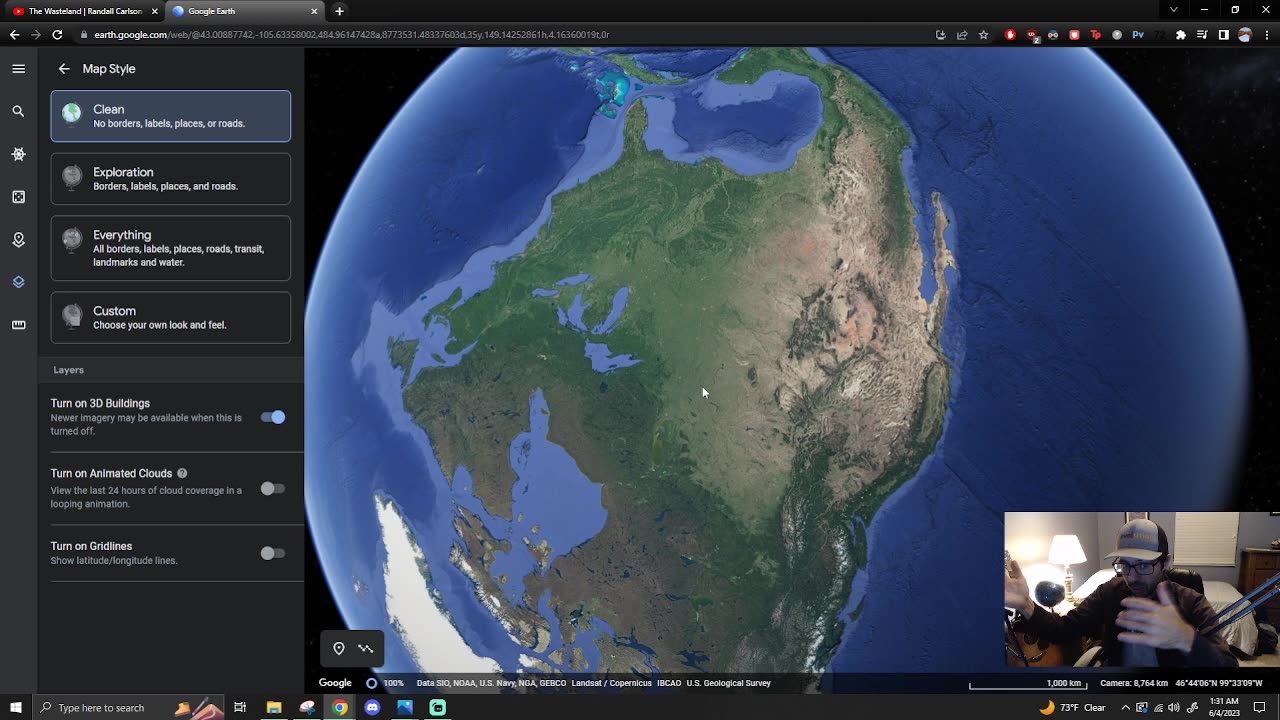Viewport: 1280px width, 720px height.
Task: Click the Landsat / Copernicus attribution text
Action: (610, 683)
